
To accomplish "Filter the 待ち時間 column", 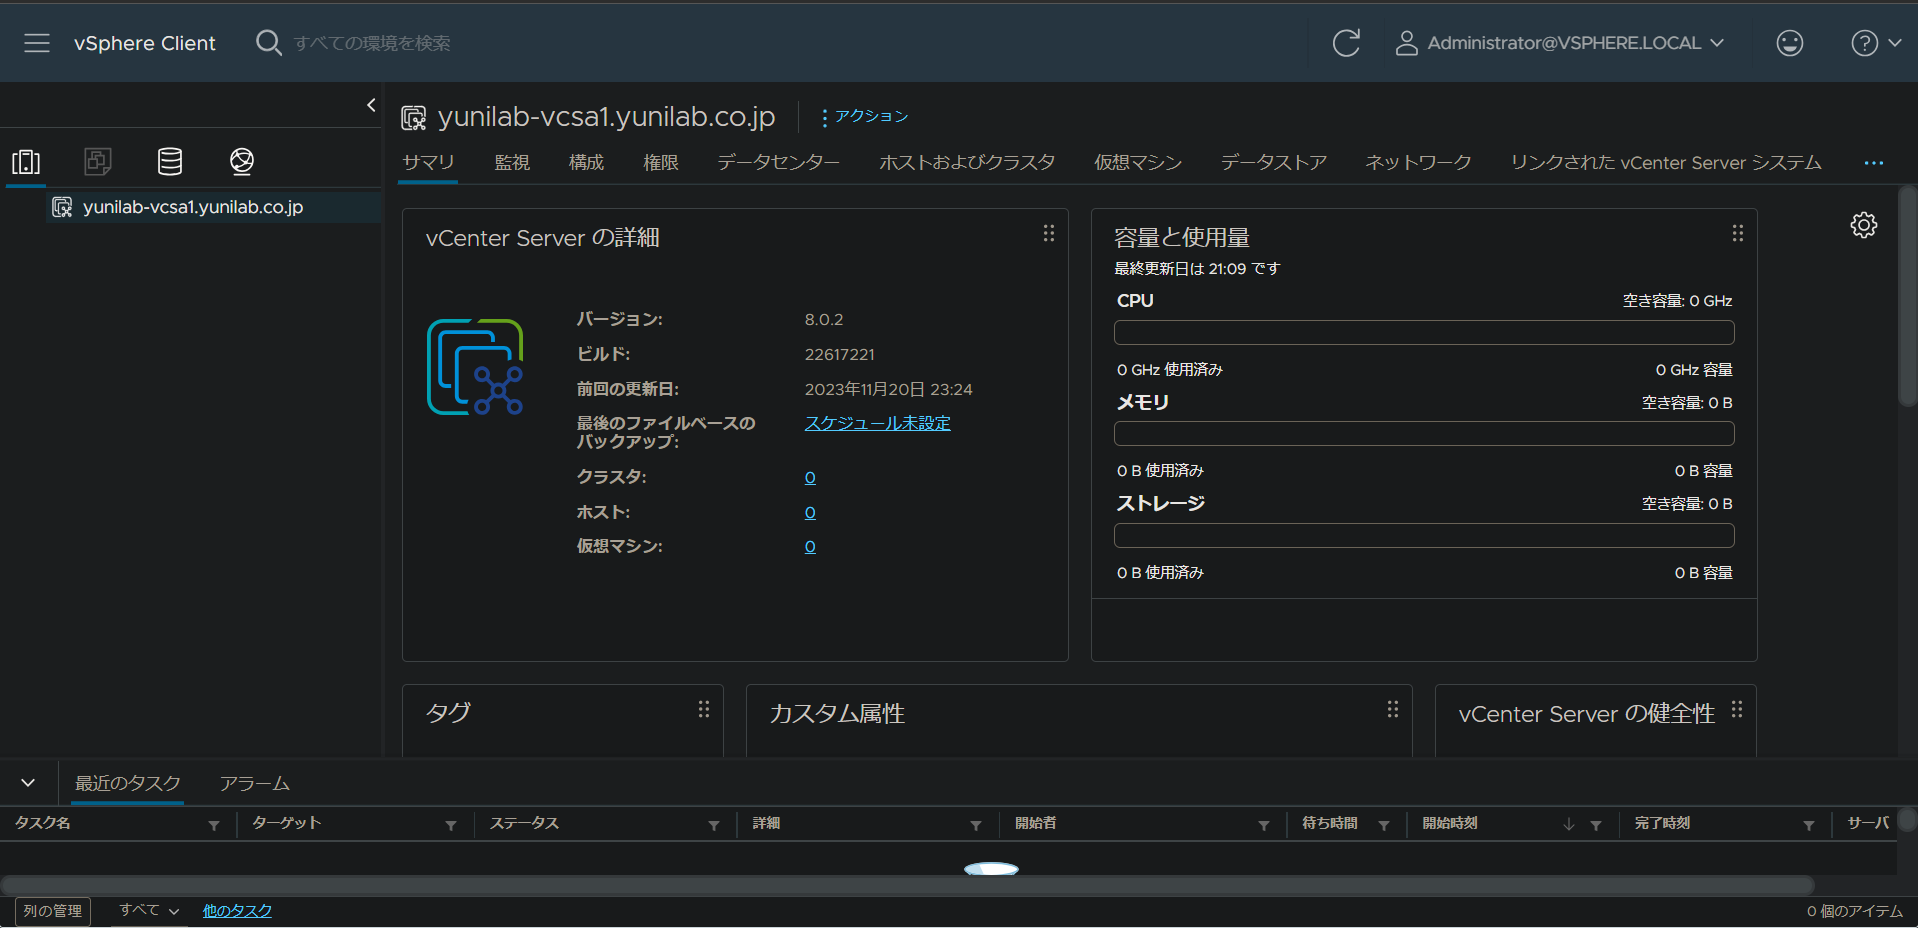I will click(x=1384, y=825).
